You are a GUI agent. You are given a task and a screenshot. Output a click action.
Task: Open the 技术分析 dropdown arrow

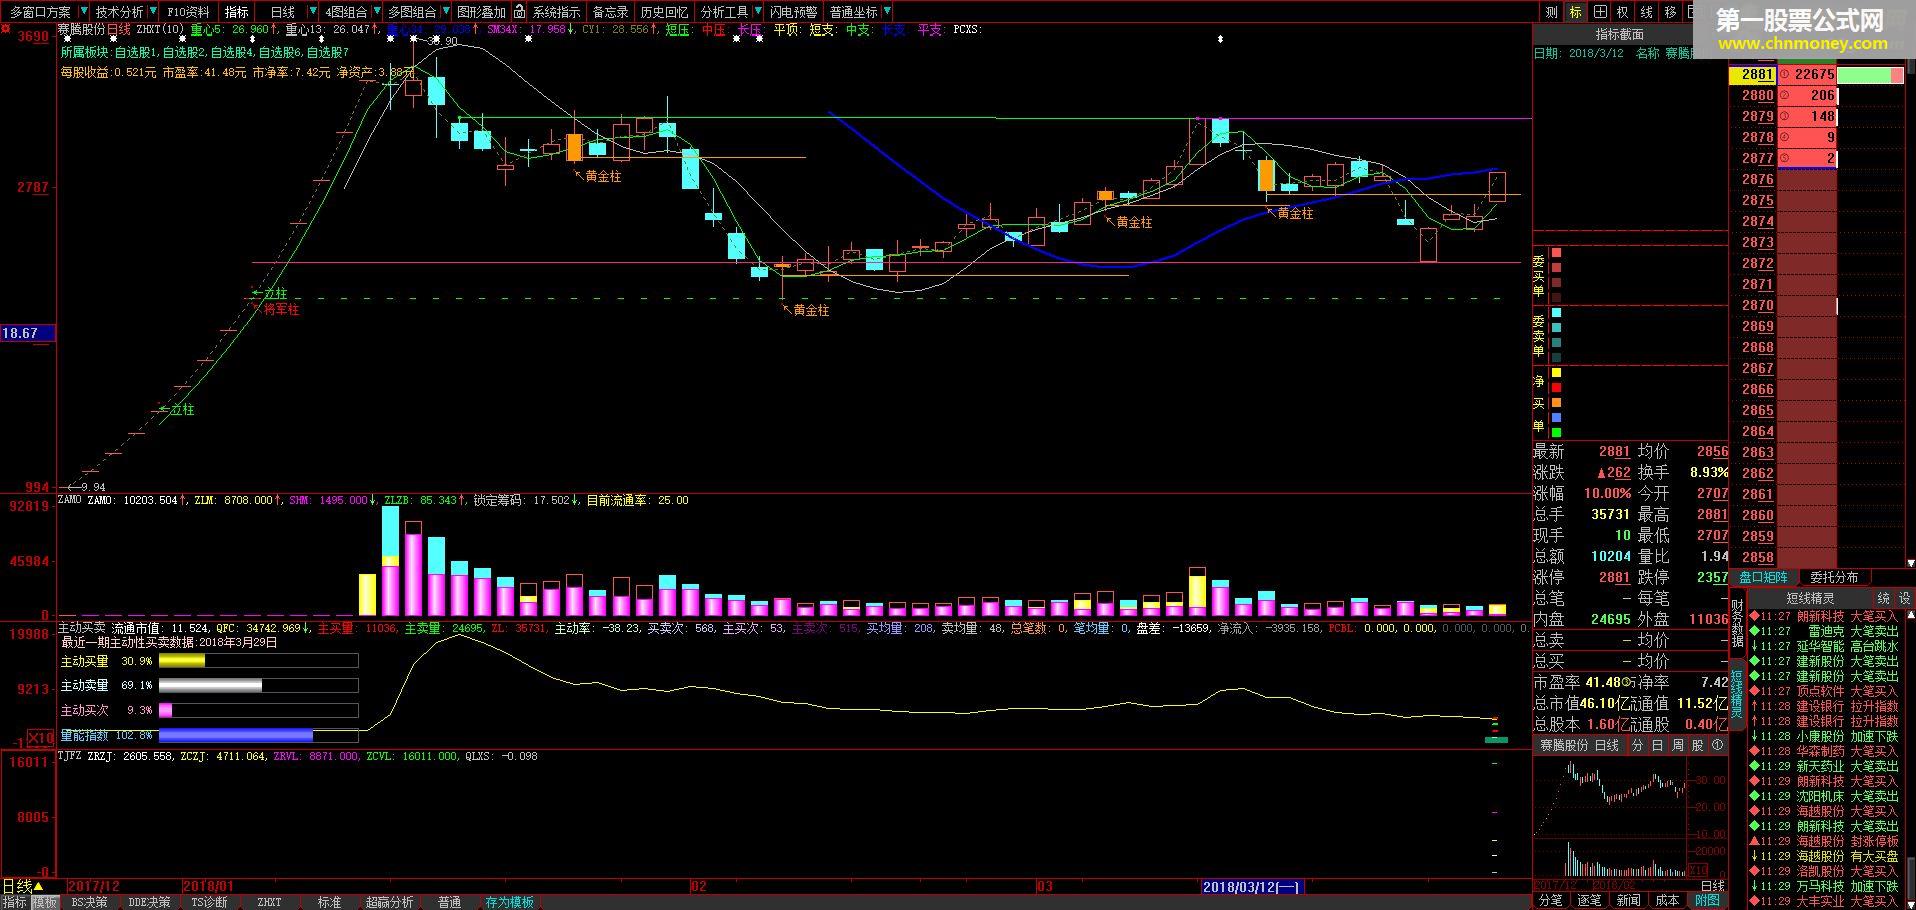[153, 12]
